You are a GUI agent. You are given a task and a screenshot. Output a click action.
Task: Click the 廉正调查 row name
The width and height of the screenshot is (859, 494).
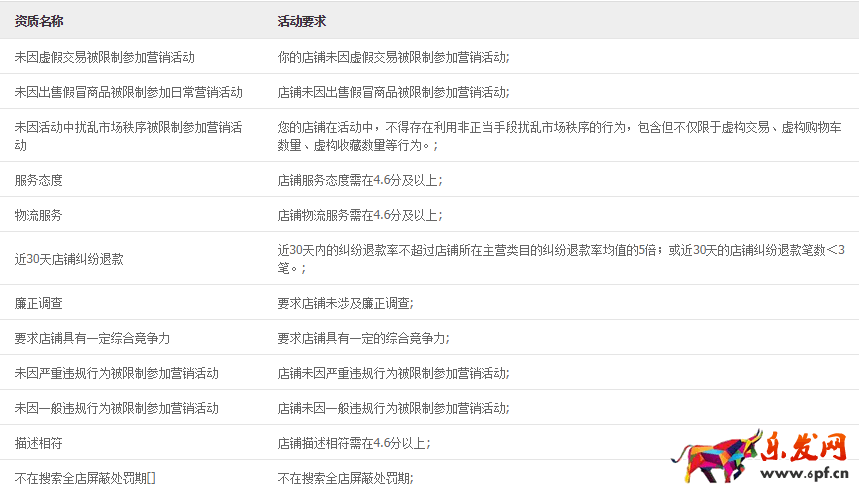[39, 303]
